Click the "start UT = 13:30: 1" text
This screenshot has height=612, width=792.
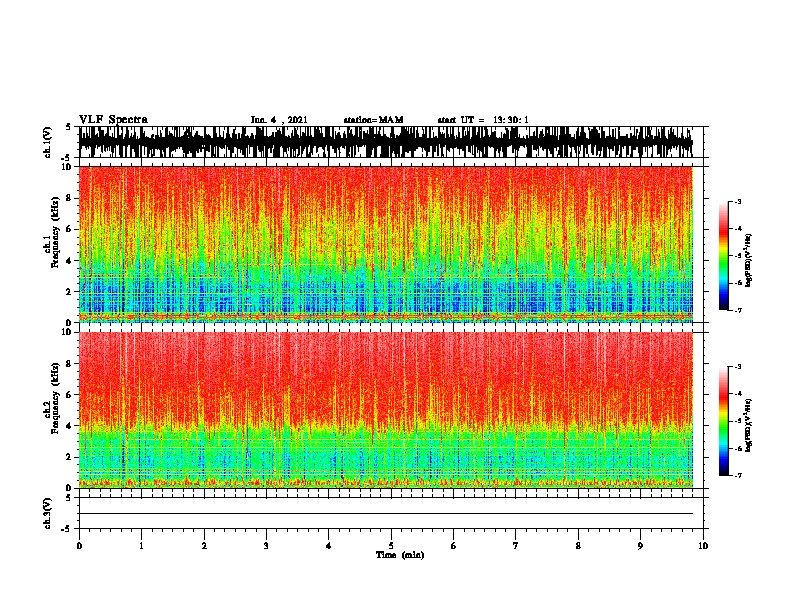point(483,120)
